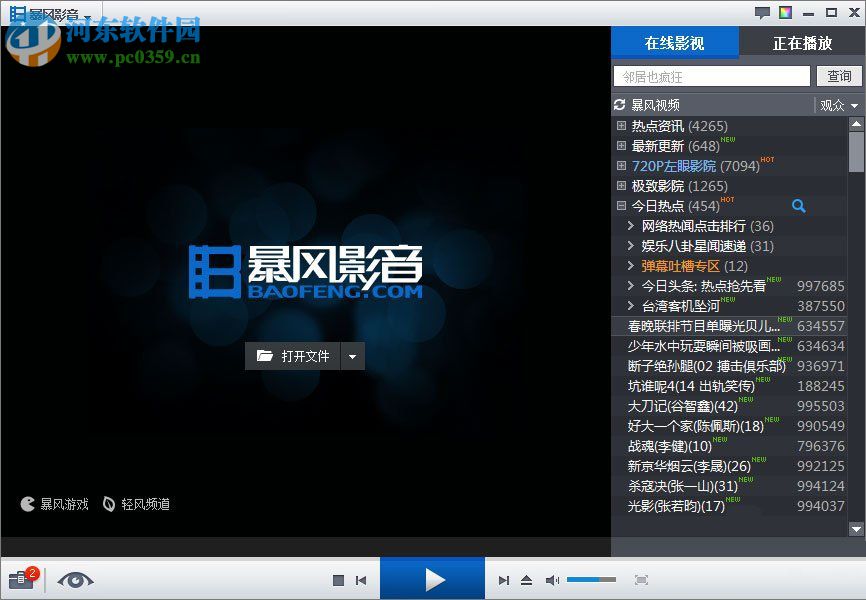Open the feedback message icon in titlebar

tap(762, 11)
